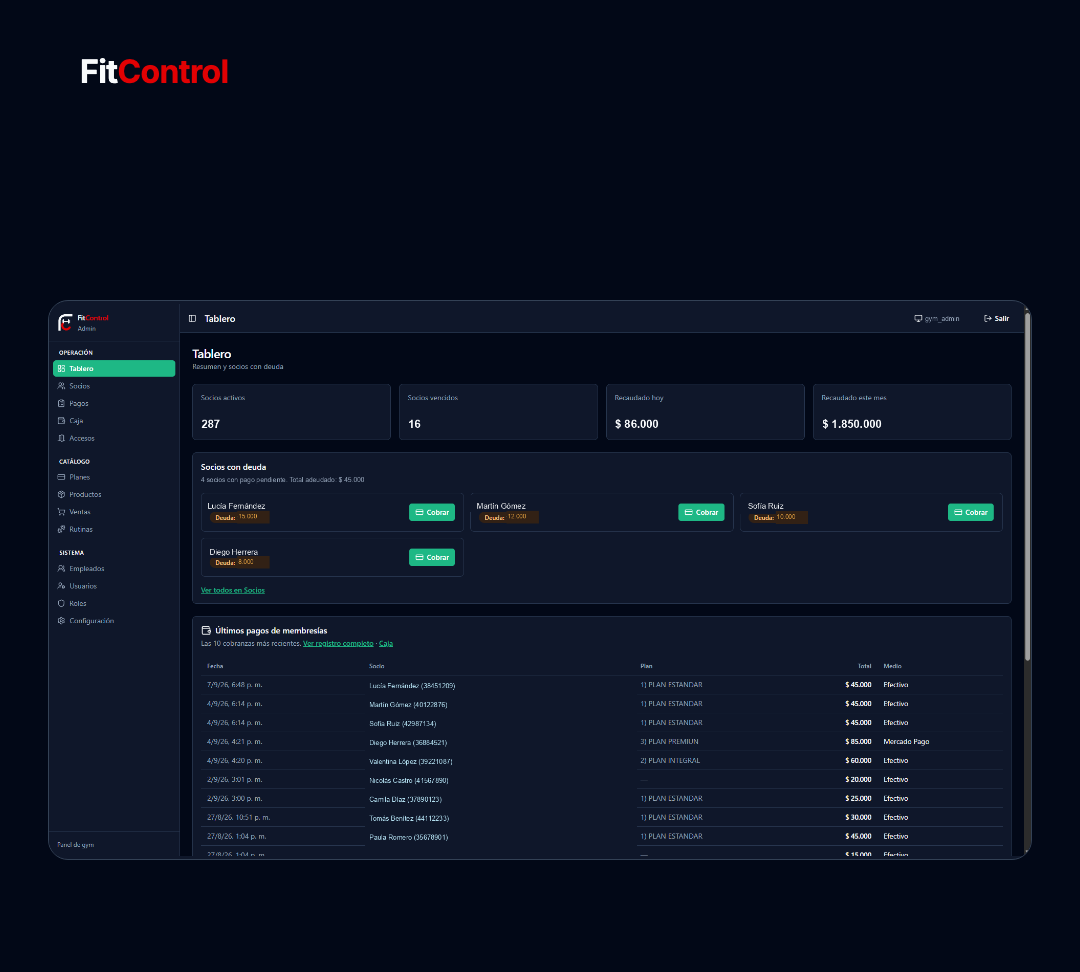
Task: Click the Caja icon in sidebar
Action: pos(61,421)
